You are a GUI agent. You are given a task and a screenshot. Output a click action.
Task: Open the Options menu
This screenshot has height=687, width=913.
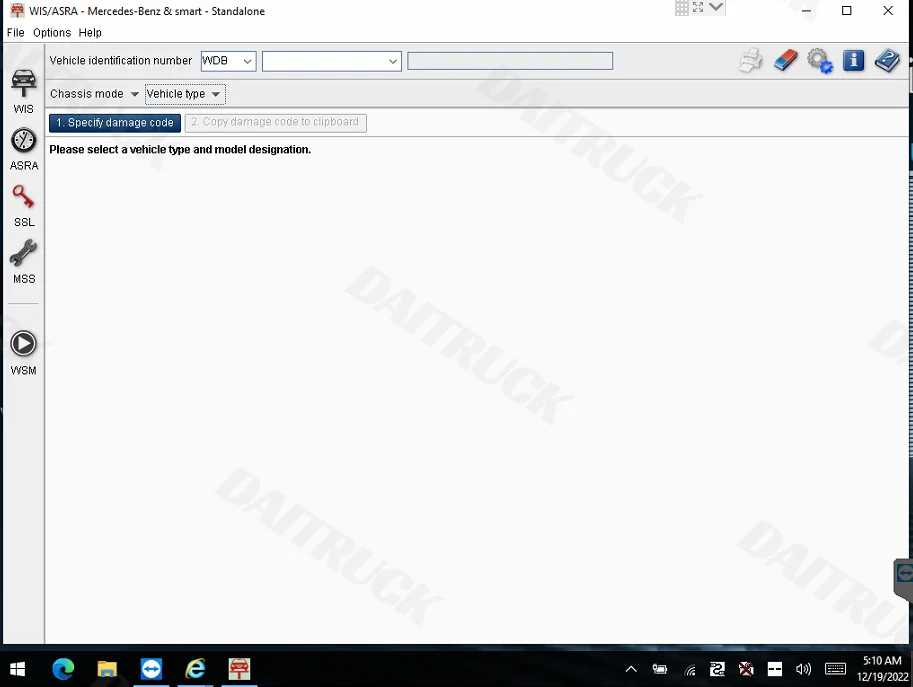point(52,33)
